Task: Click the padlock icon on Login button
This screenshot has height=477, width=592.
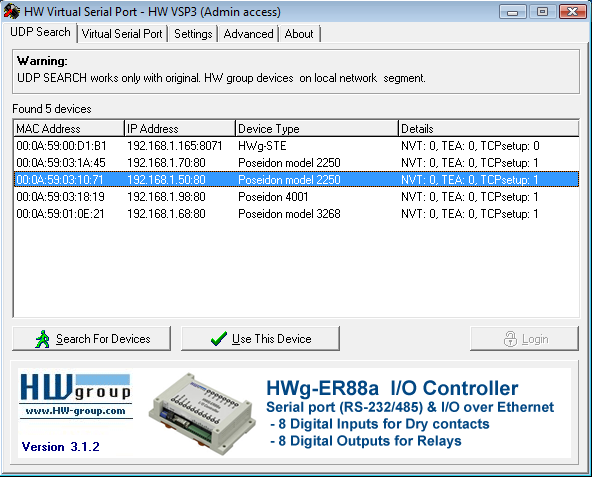Action: [x=510, y=339]
